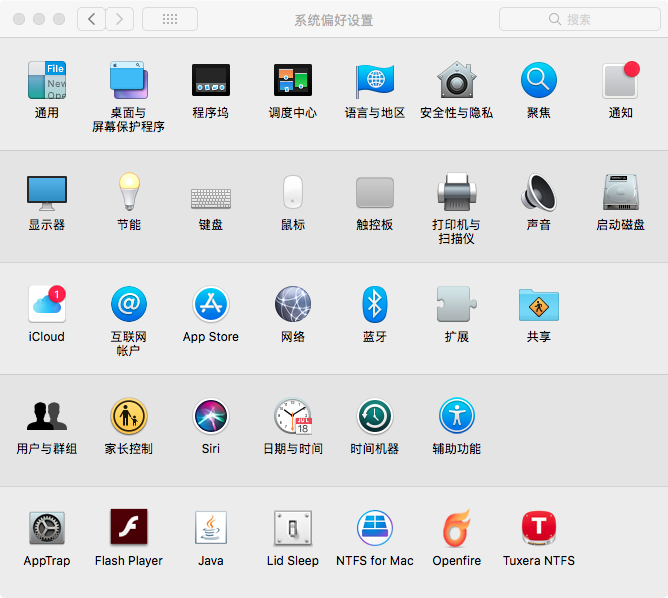Go back using the left arrow button
This screenshot has height=598, width=668.
91,19
